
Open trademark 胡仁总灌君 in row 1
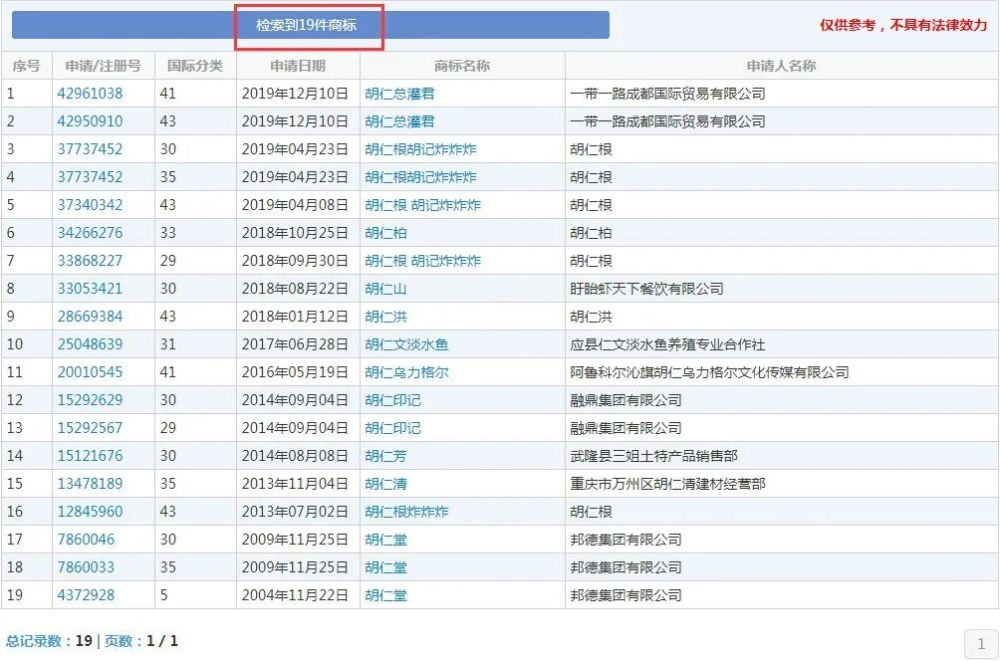(400, 93)
